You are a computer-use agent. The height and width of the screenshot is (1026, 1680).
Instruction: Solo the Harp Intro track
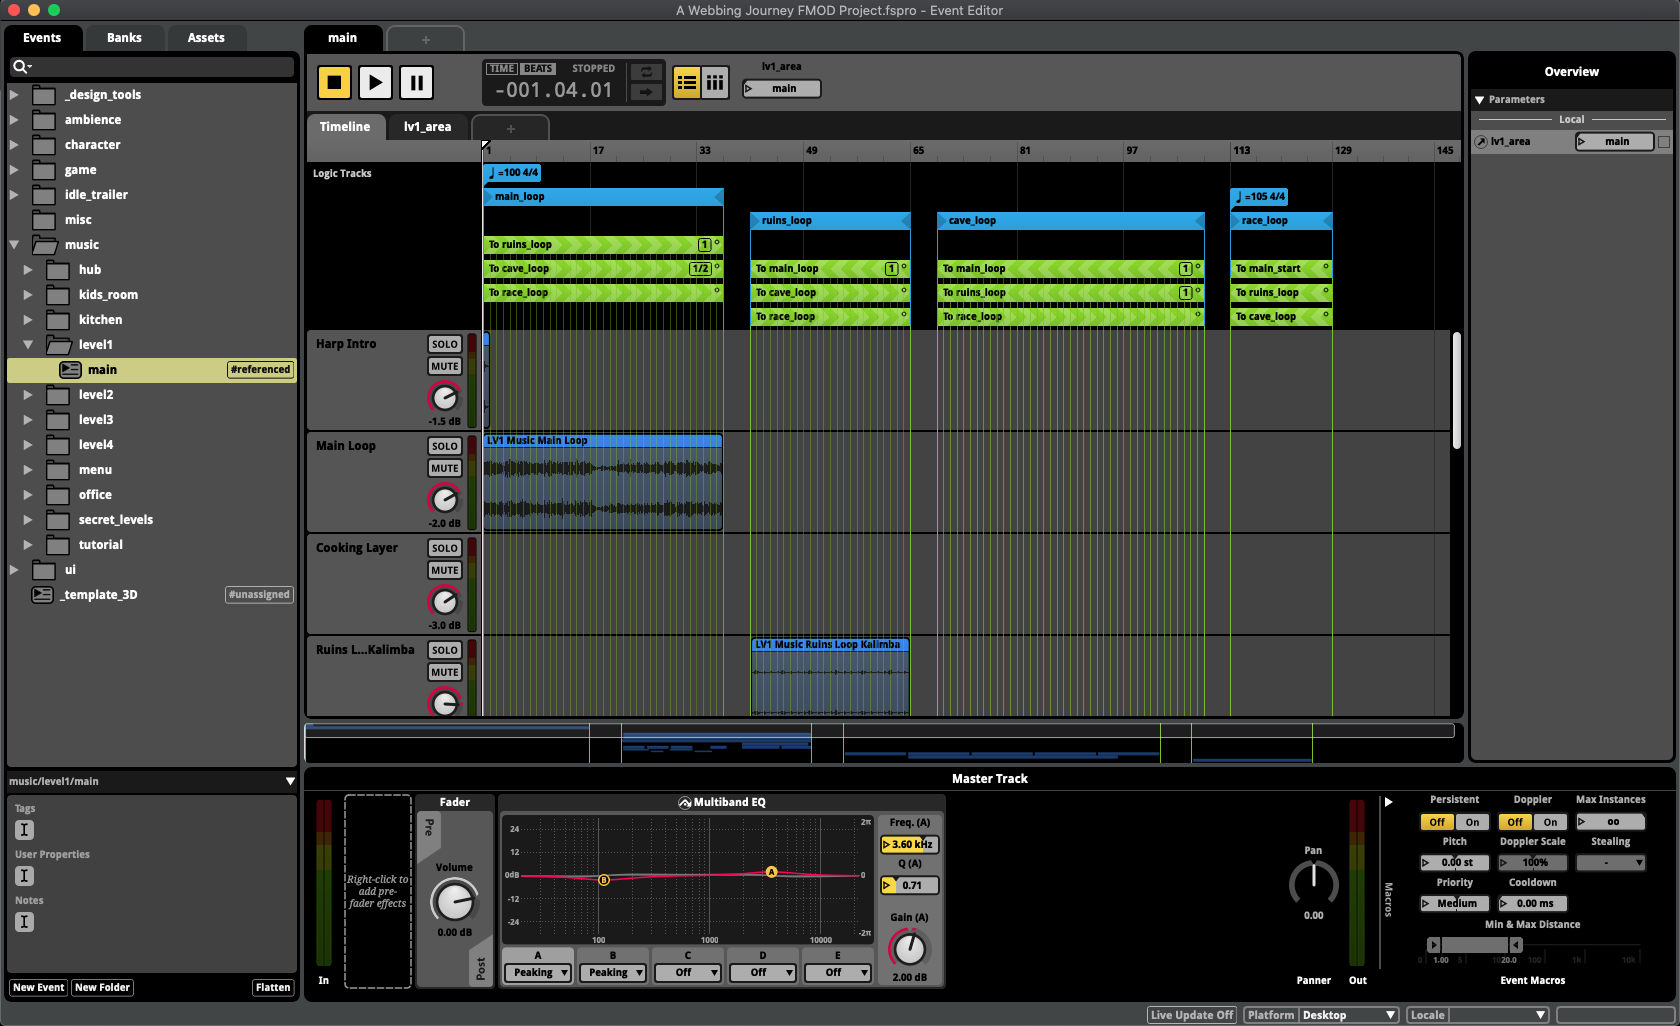tap(445, 344)
